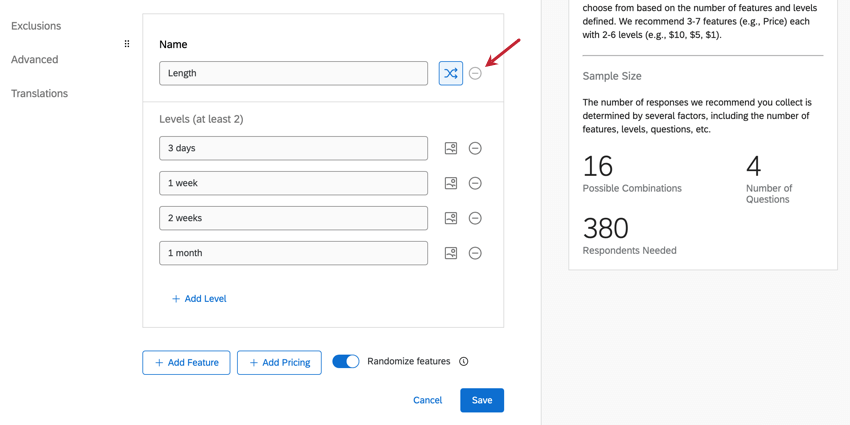The height and width of the screenshot is (425, 850).
Task: Click the Add Level link
Action: [x=199, y=299]
